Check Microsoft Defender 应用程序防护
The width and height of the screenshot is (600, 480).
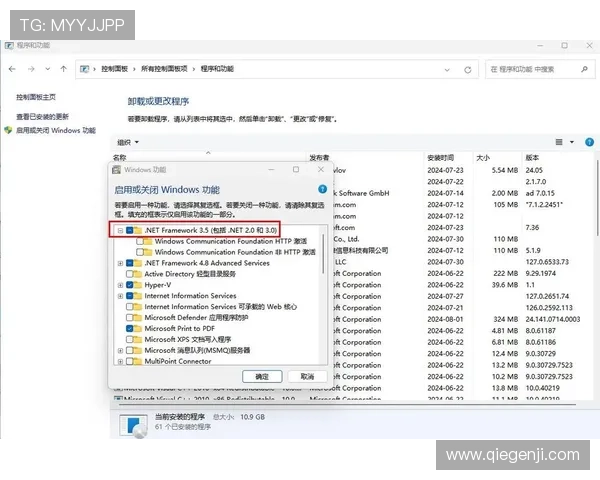(x=129, y=318)
